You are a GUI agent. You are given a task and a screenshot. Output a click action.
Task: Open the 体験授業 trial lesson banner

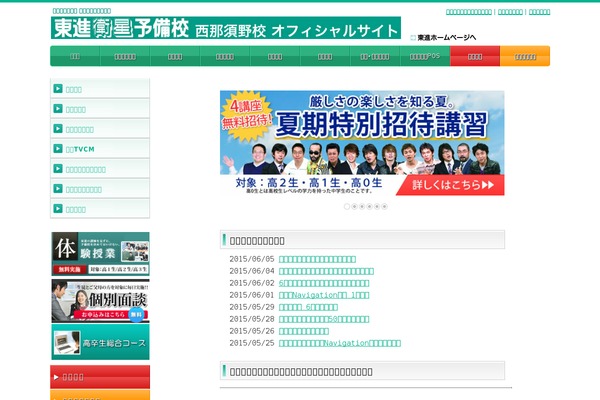(x=100, y=254)
